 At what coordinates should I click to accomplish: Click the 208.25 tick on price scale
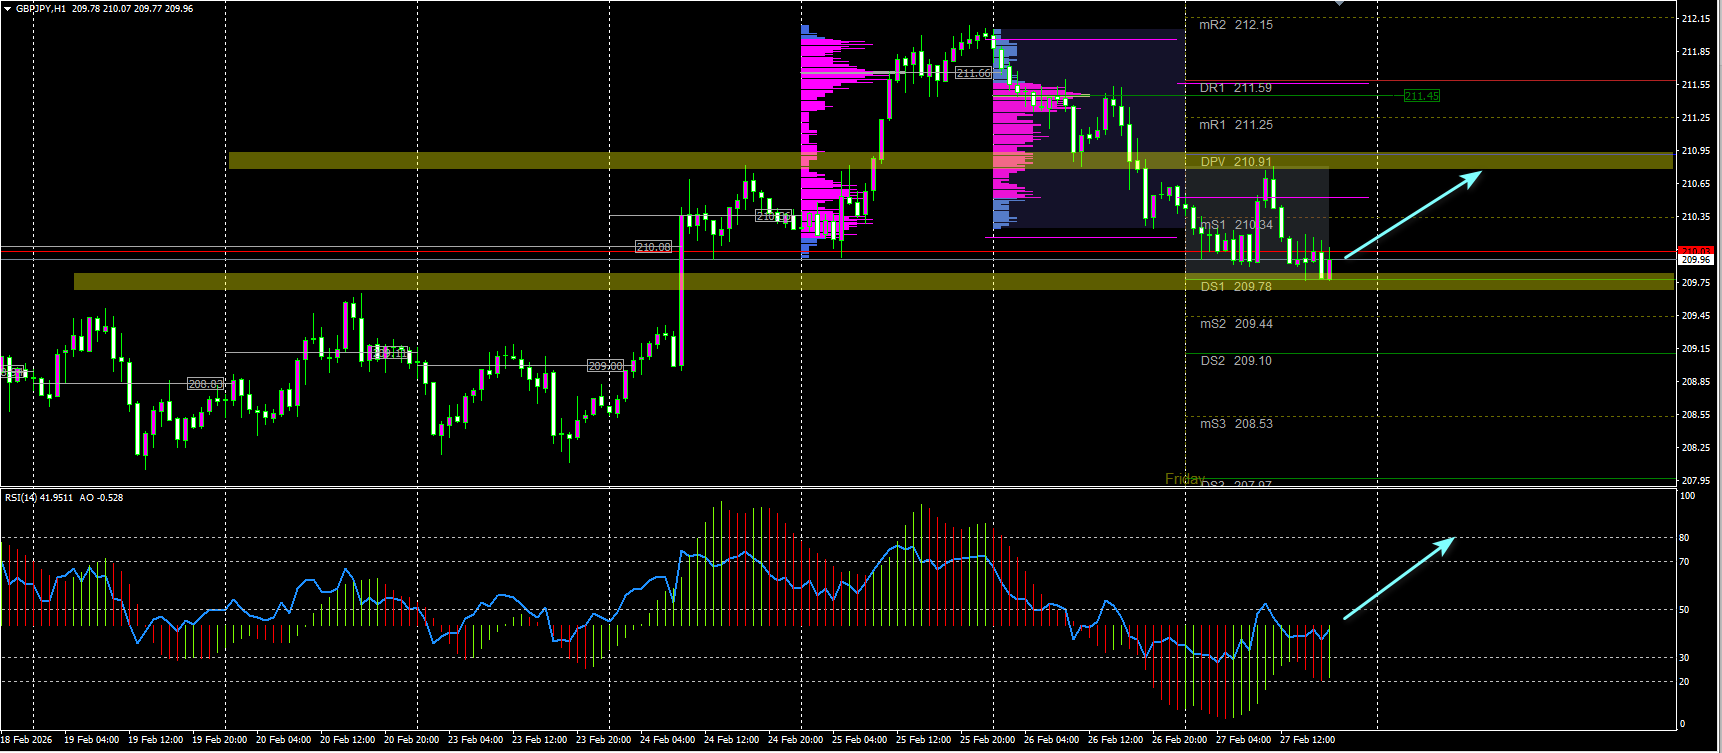tap(1695, 448)
